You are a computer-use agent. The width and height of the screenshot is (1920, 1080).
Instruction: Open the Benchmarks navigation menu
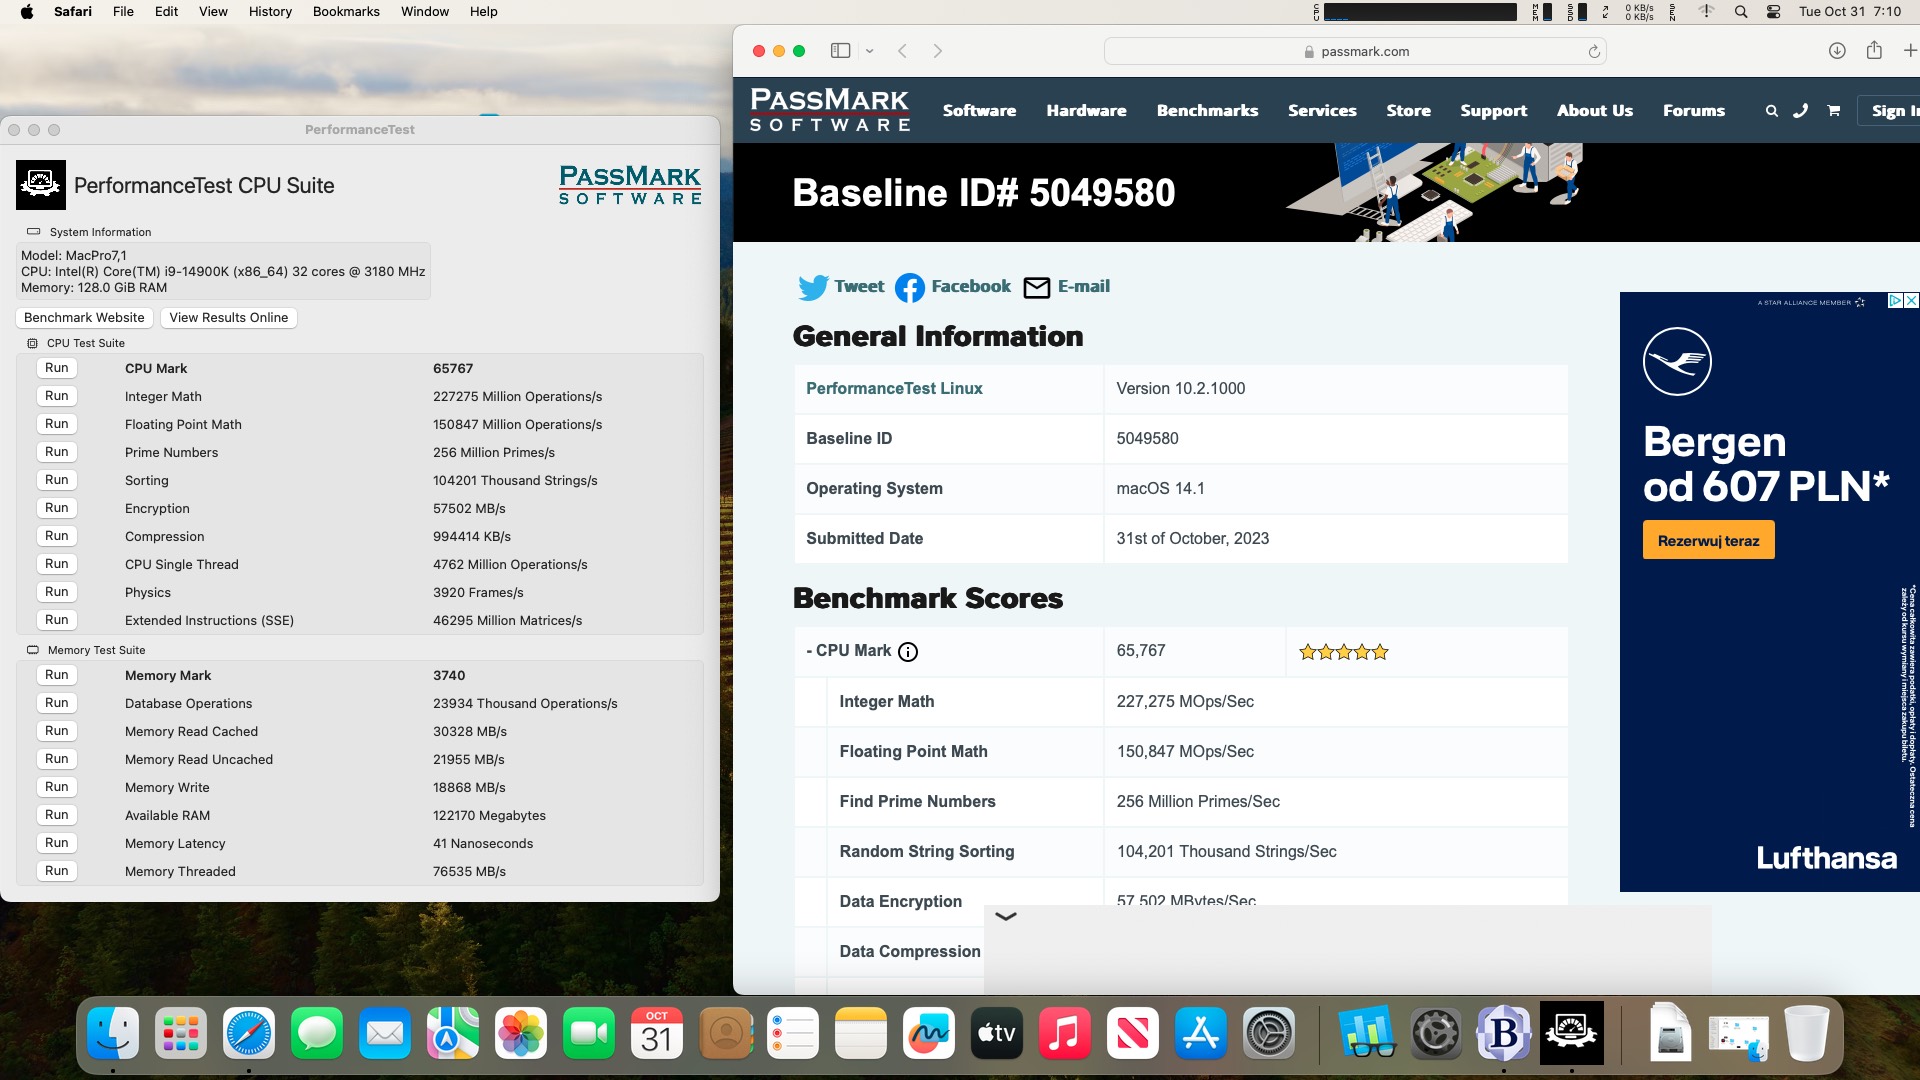(x=1207, y=111)
